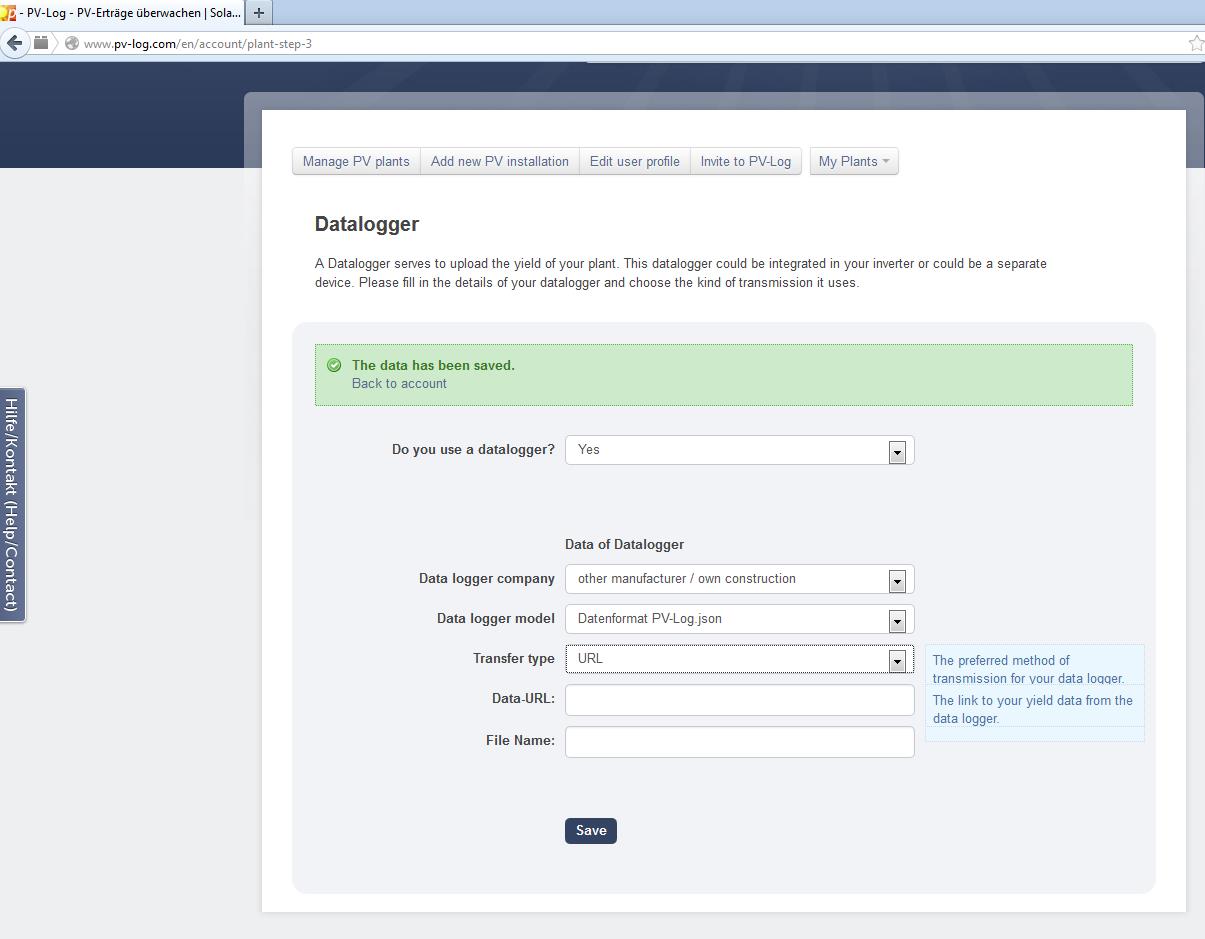Viewport: 1205px width, 939px height.
Task: Select Add new PV installation
Action: [x=499, y=161]
